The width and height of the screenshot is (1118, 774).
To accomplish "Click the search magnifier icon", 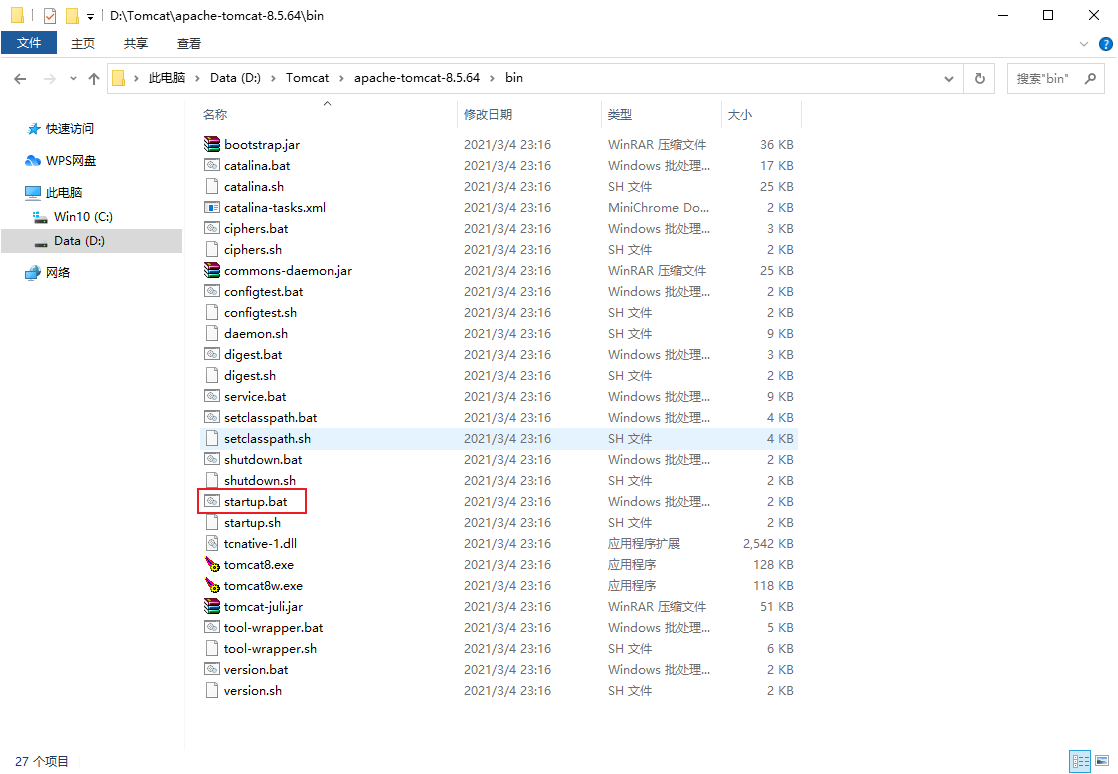I will pos(1090,78).
